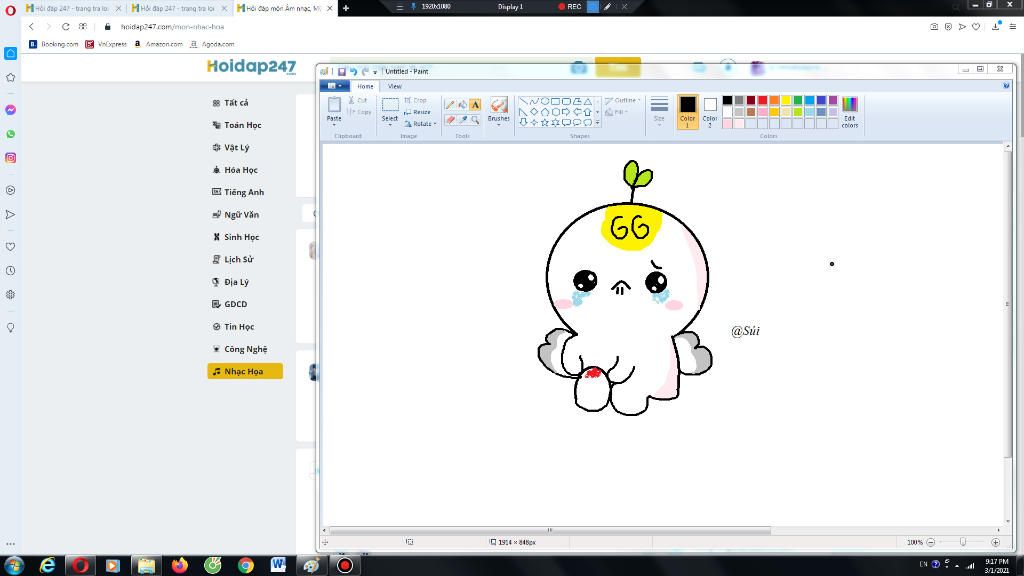Select the Pencil tool in Paint
Viewport: 1024px width, 576px height.
tap(450, 104)
